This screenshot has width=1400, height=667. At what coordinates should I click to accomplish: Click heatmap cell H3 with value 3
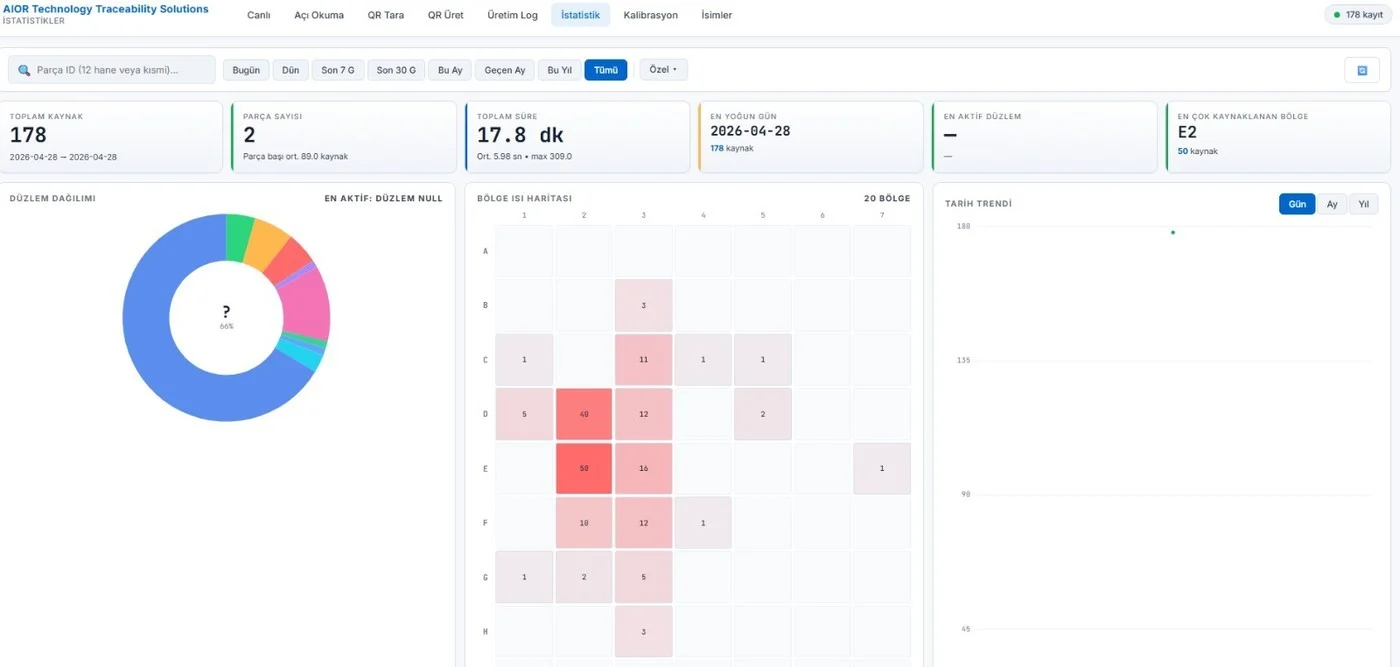[644, 631]
